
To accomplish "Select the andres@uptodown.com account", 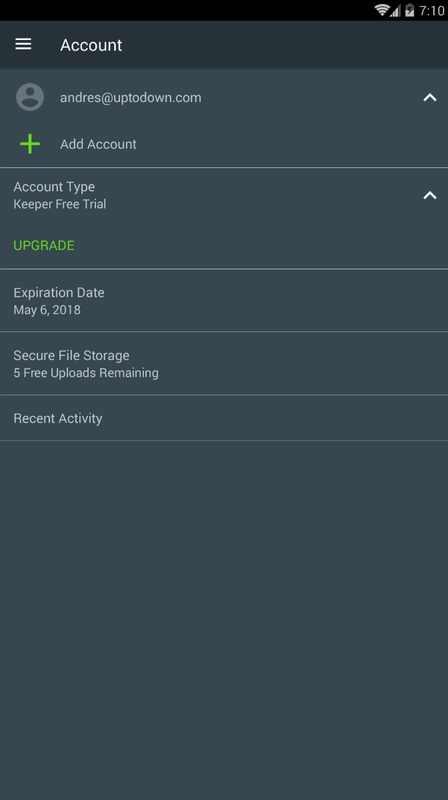I will [130, 97].
